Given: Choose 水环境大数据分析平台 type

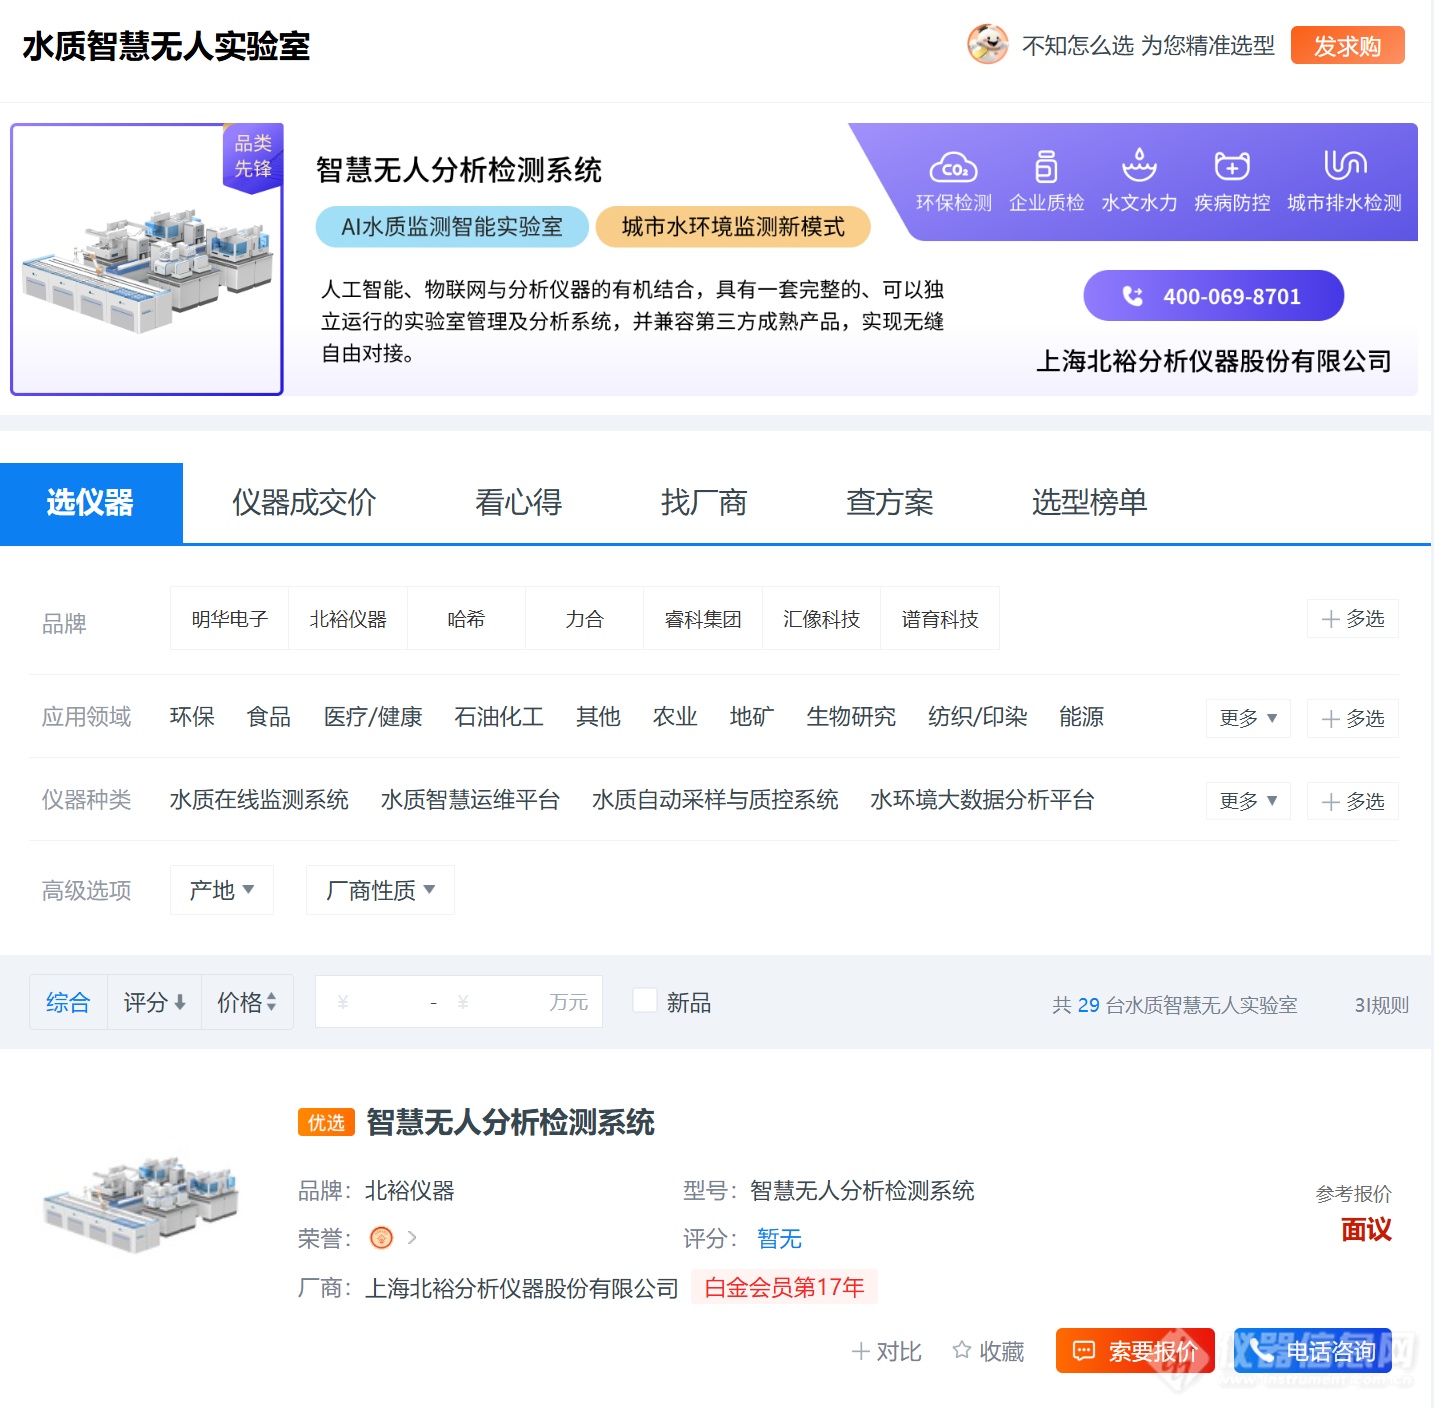Looking at the screenshot, I should click(x=982, y=800).
